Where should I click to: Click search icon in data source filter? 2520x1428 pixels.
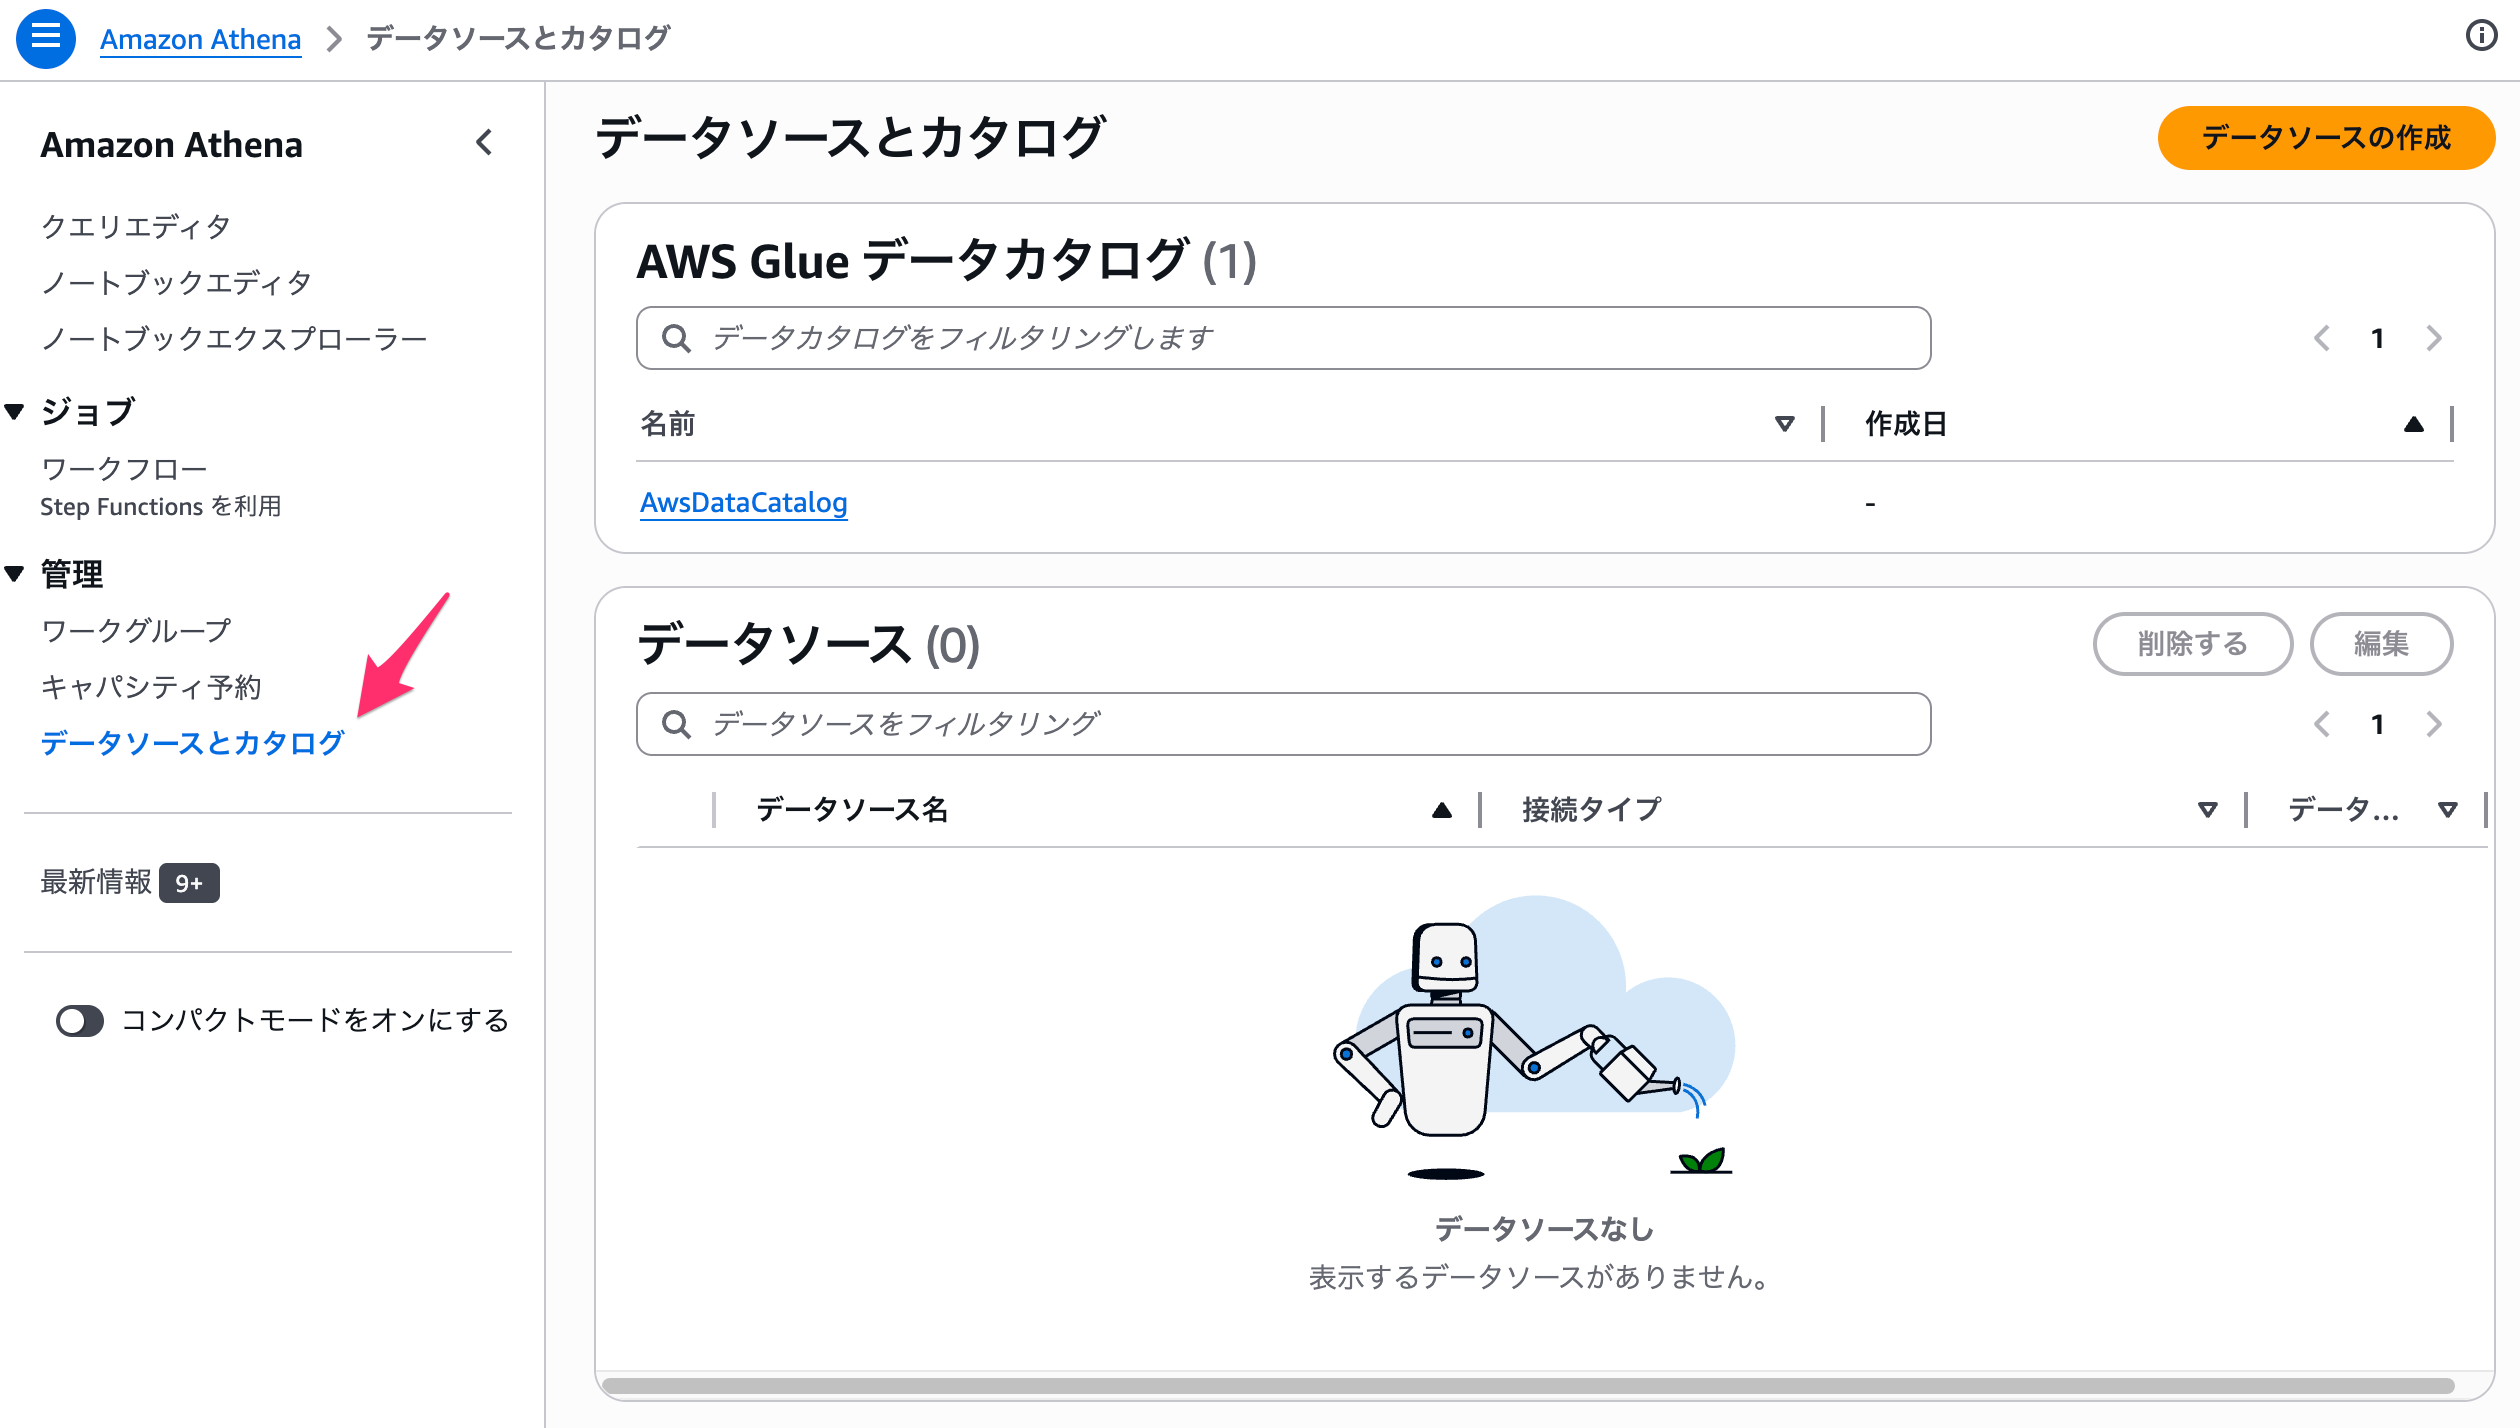(677, 724)
